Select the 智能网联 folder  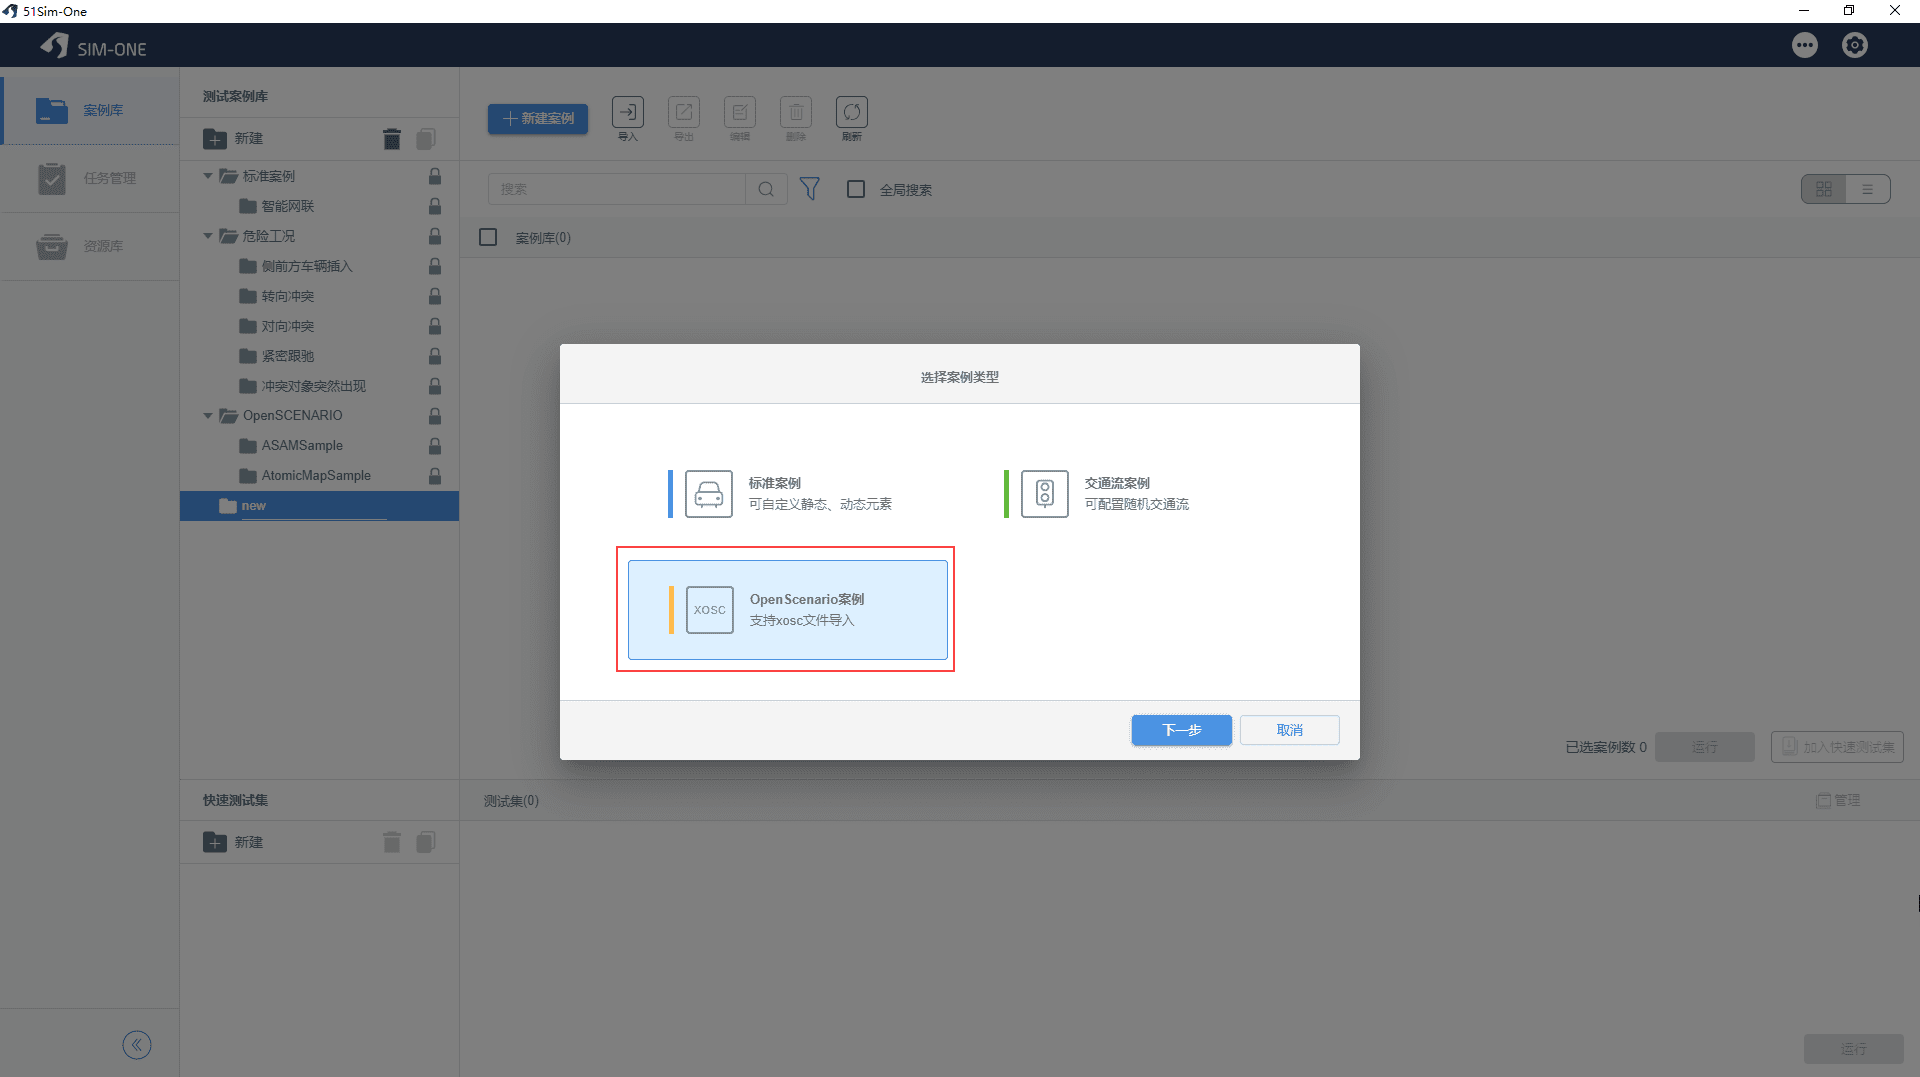277,206
